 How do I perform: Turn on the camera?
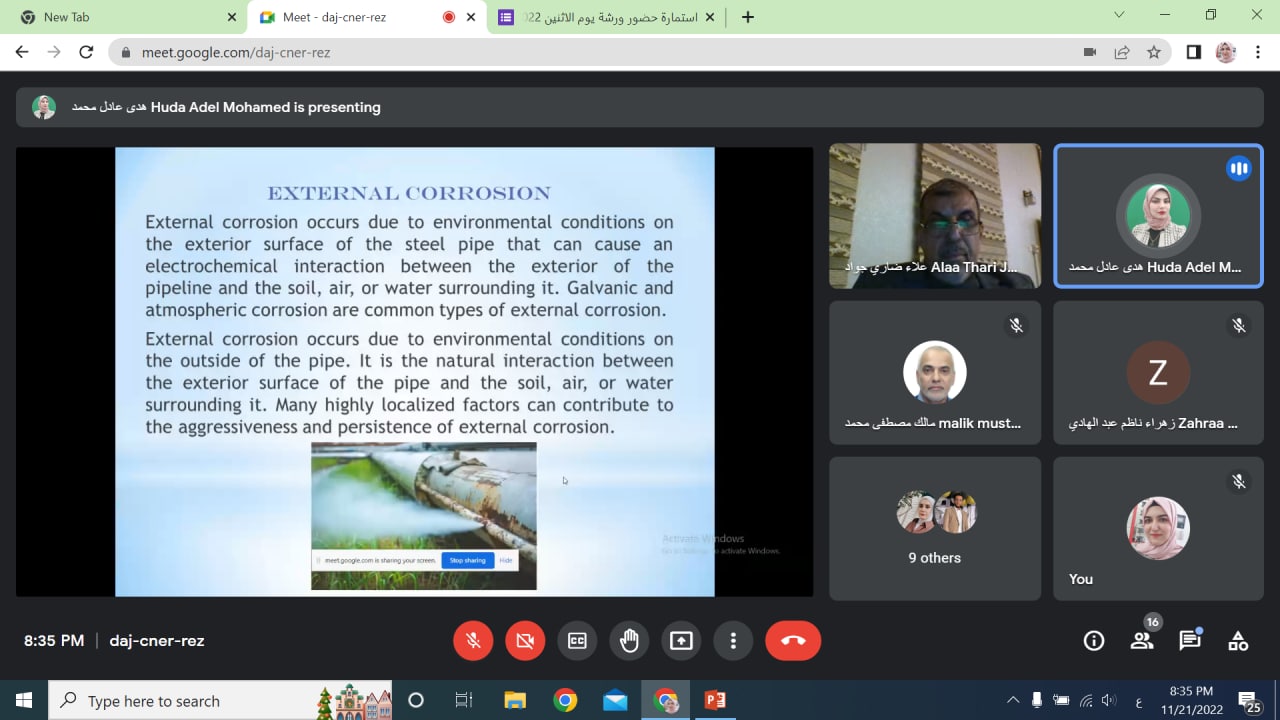525,641
